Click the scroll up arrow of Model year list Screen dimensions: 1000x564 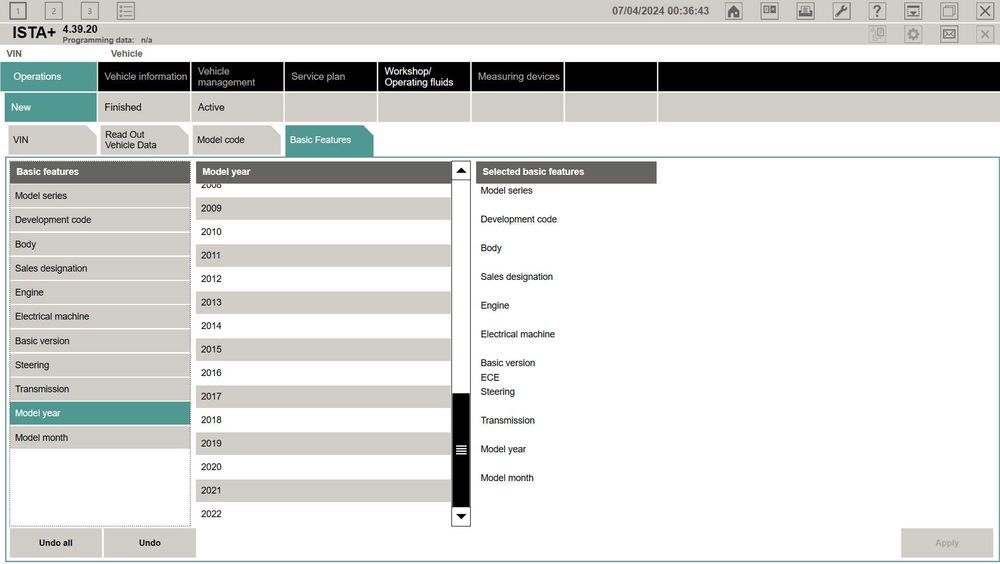tap(461, 171)
